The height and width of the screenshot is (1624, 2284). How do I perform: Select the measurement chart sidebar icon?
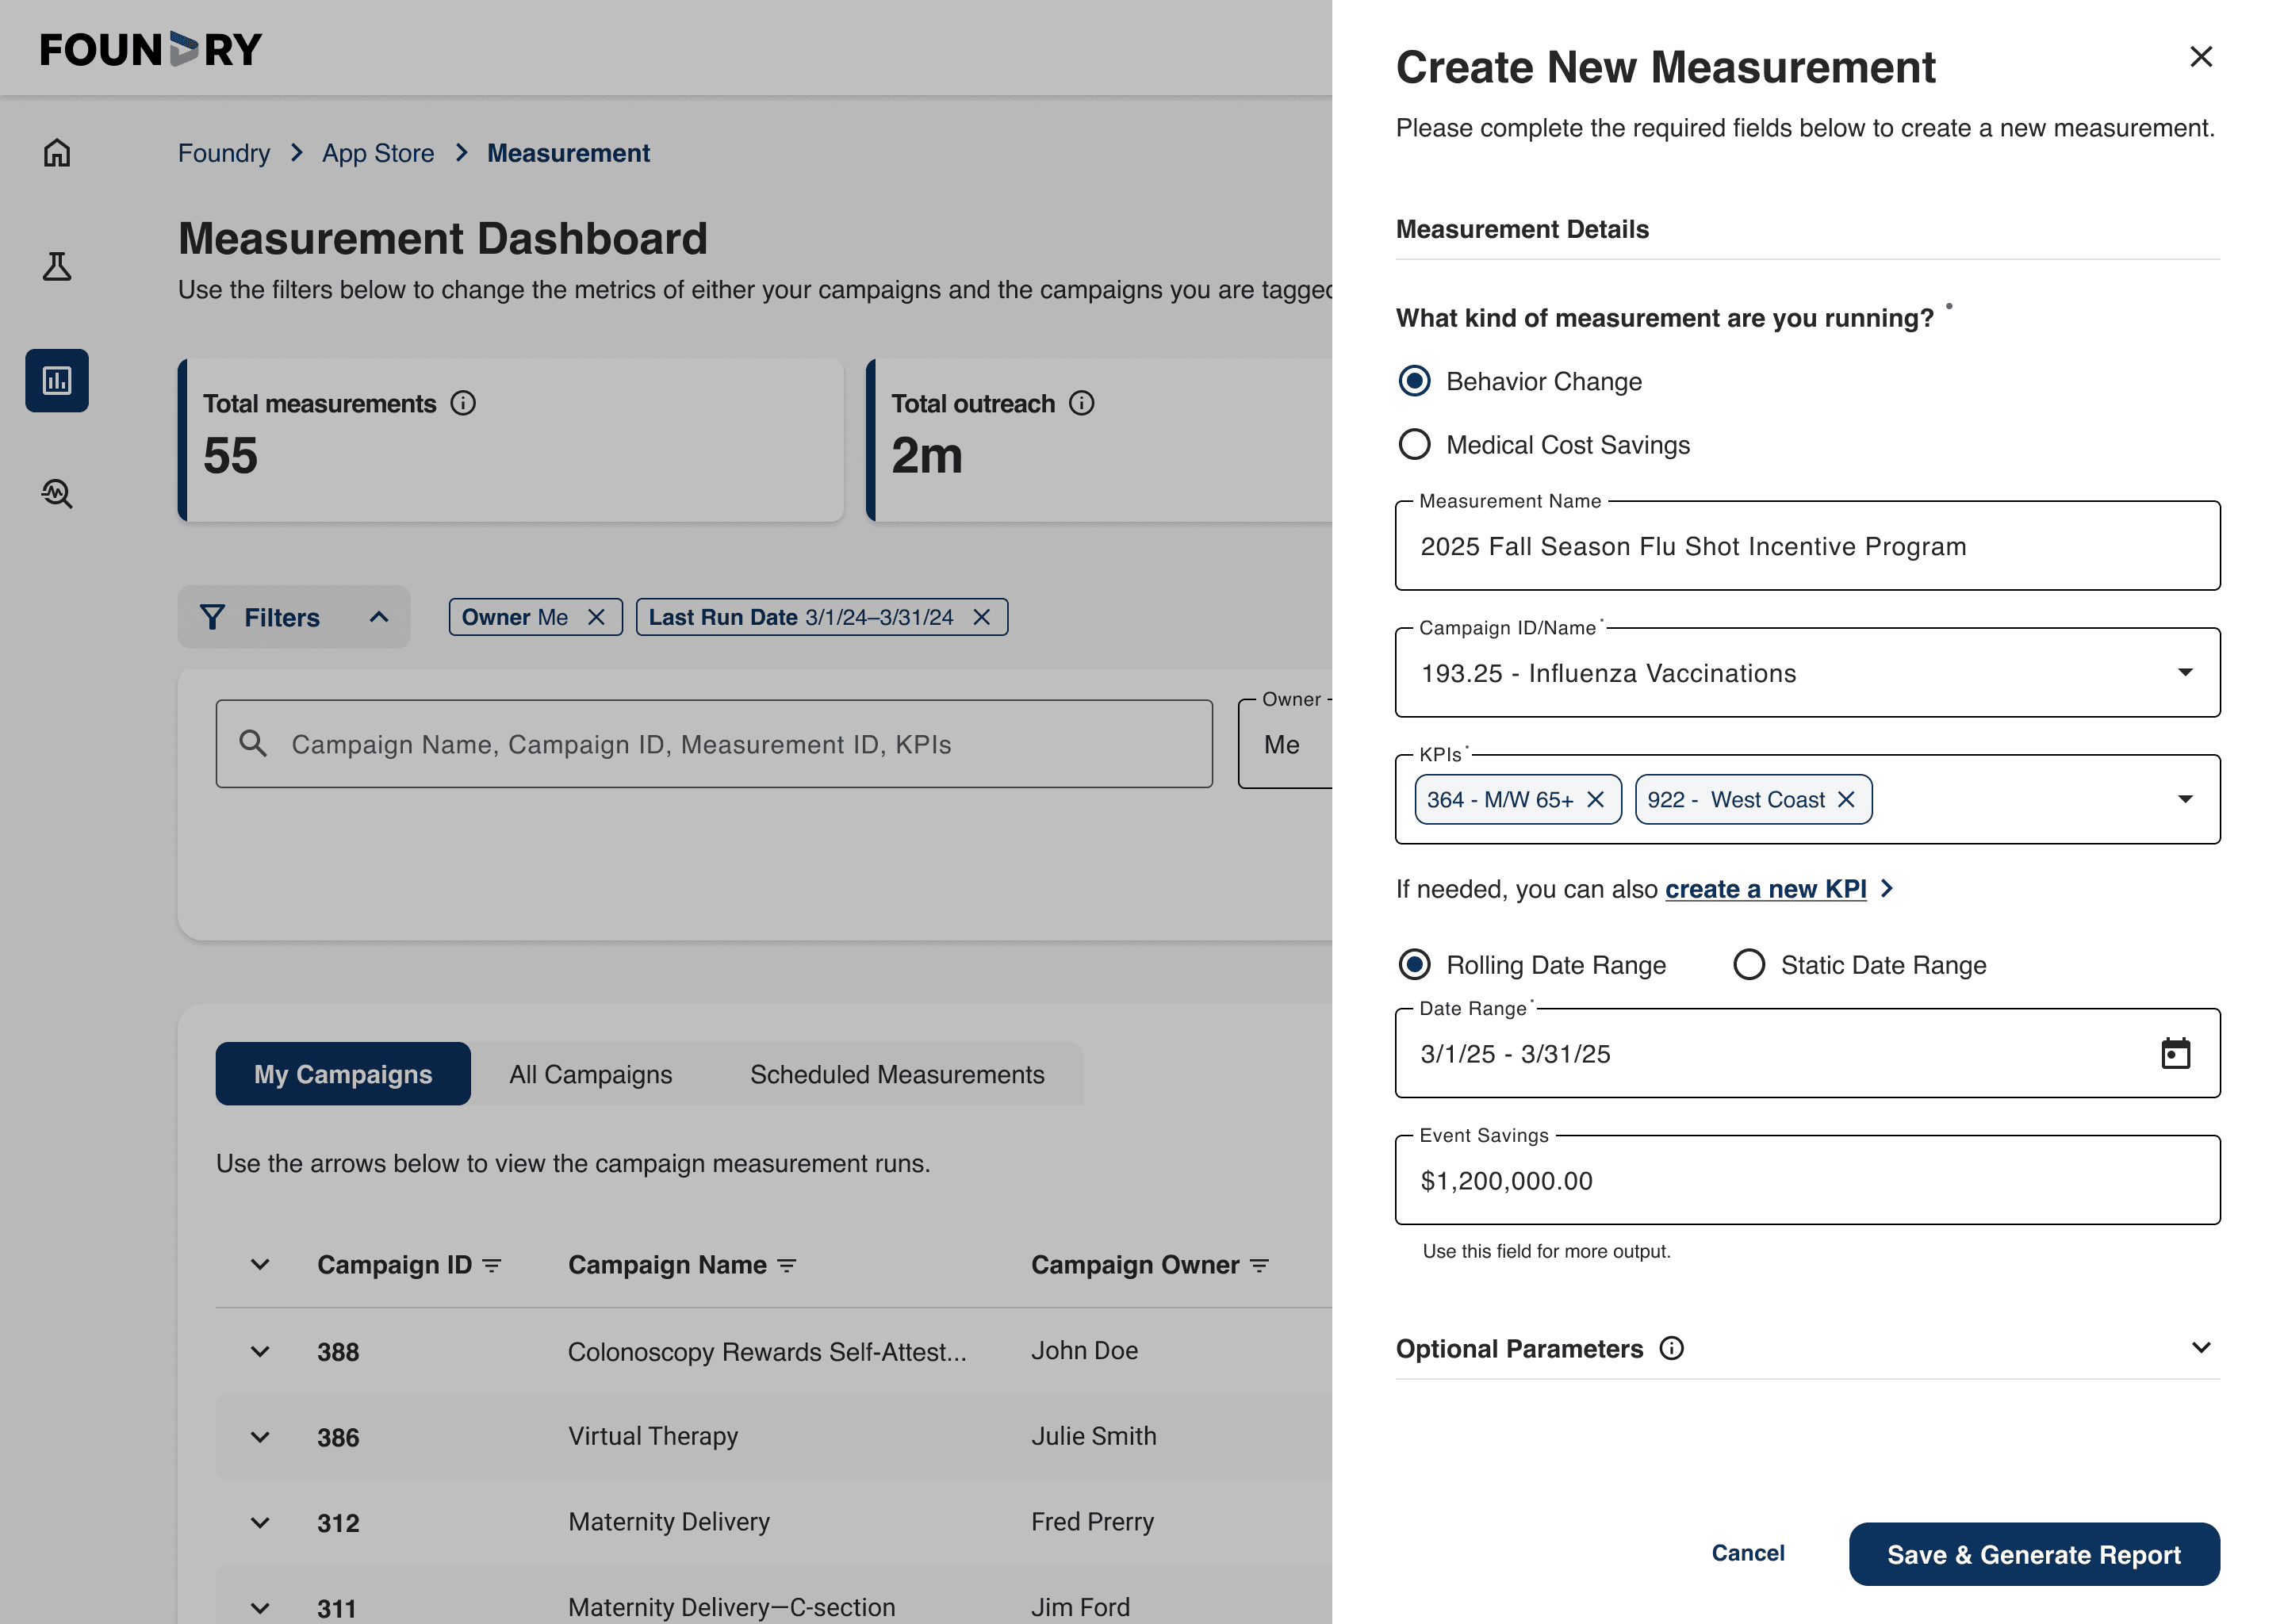click(x=57, y=381)
